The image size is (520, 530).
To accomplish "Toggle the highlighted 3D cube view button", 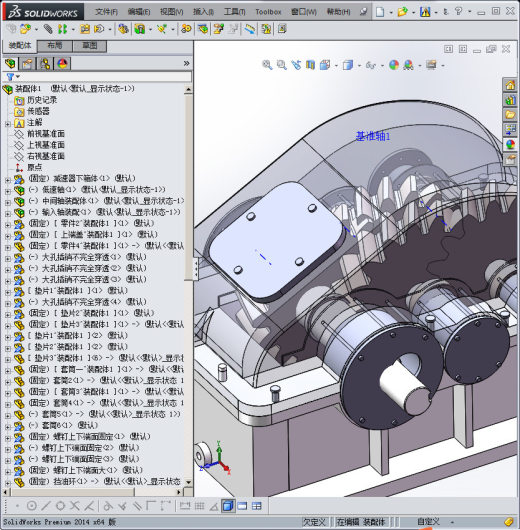I will (228, 506).
